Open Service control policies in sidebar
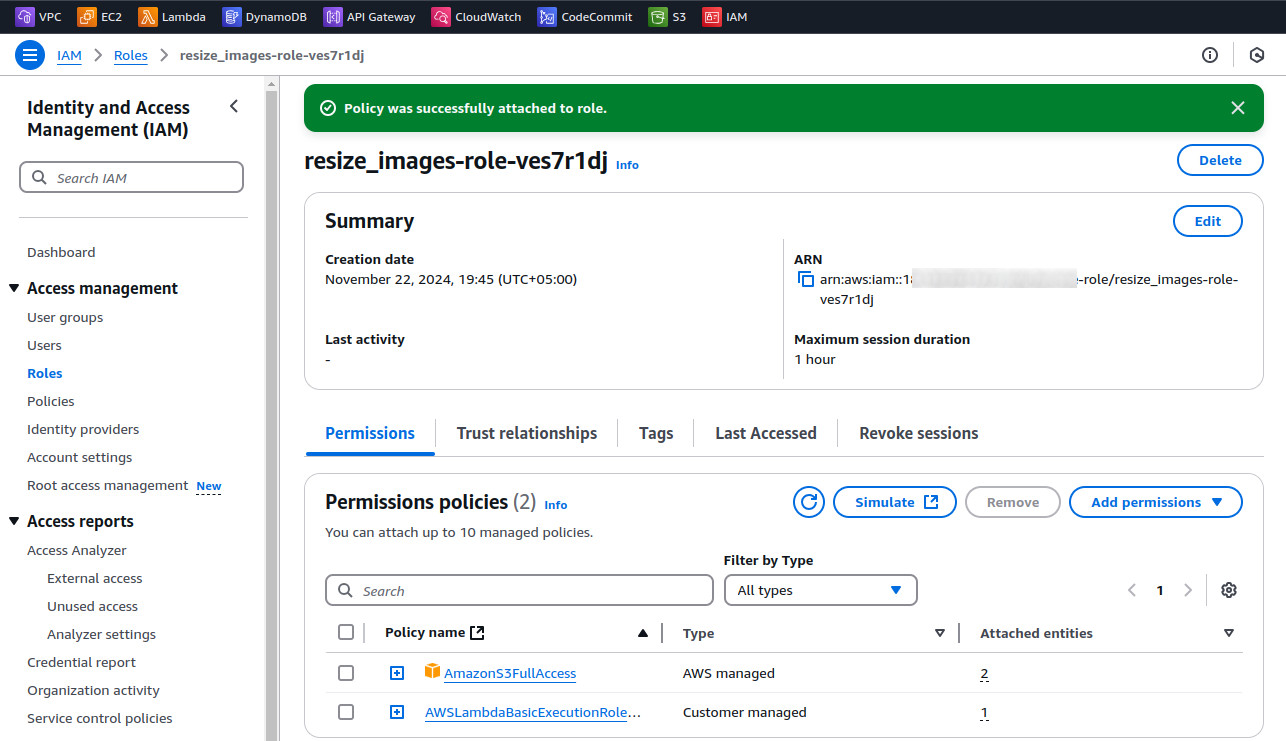The height and width of the screenshot is (741, 1286). point(100,718)
